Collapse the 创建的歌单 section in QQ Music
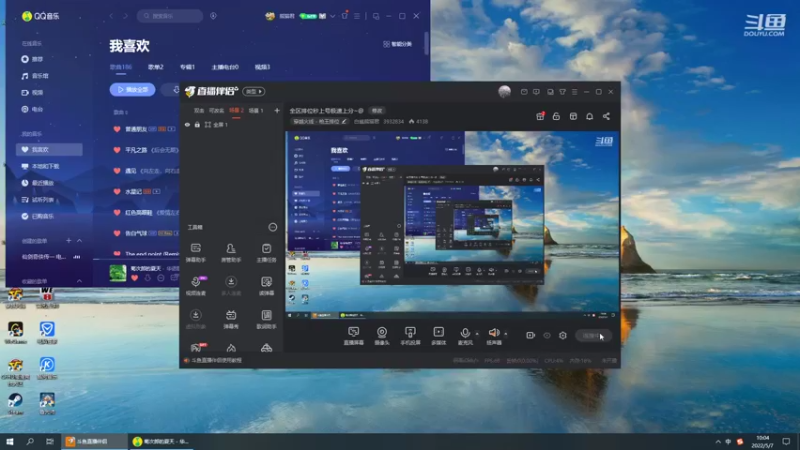 79,240
